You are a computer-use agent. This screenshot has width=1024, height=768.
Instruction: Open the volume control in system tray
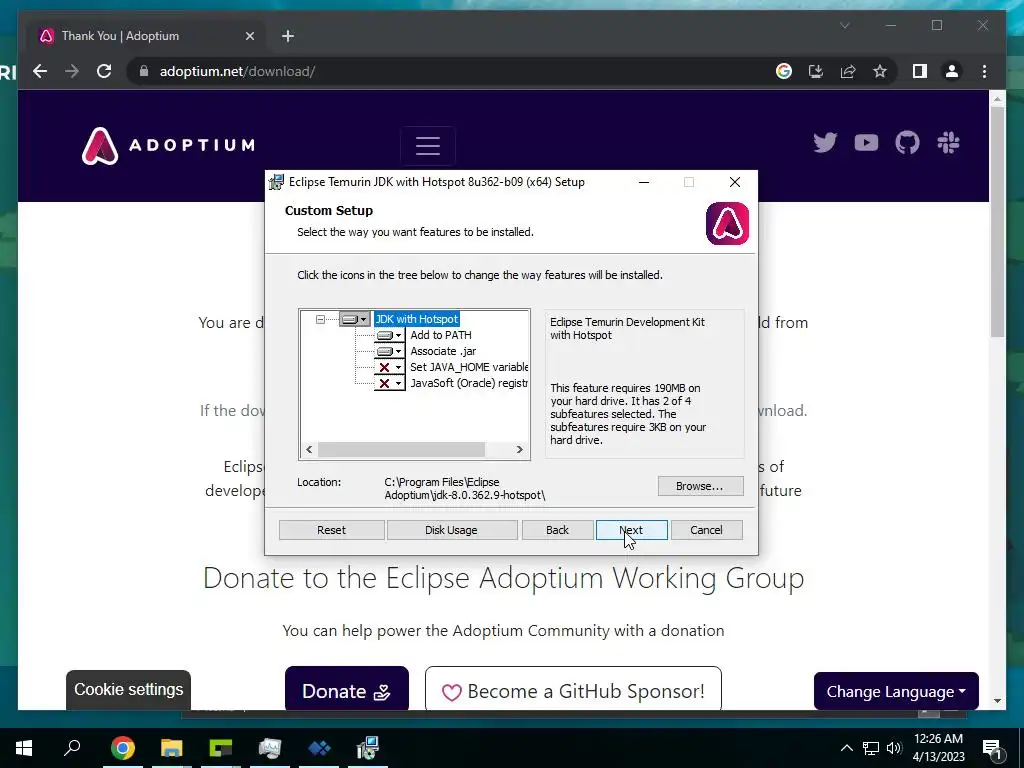pos(894,748)
